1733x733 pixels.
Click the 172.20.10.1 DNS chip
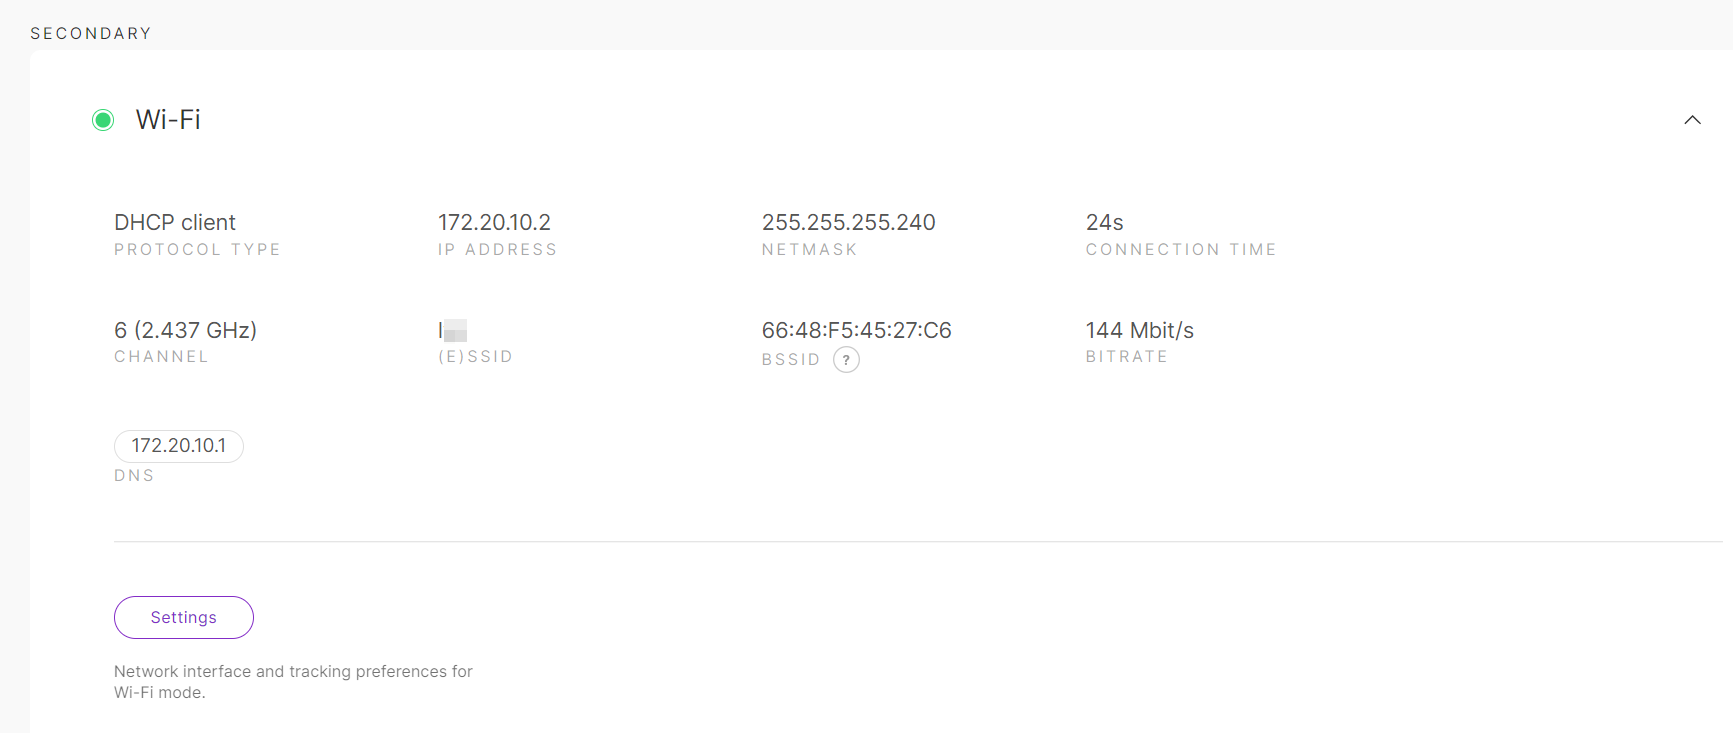coord(179,446)
